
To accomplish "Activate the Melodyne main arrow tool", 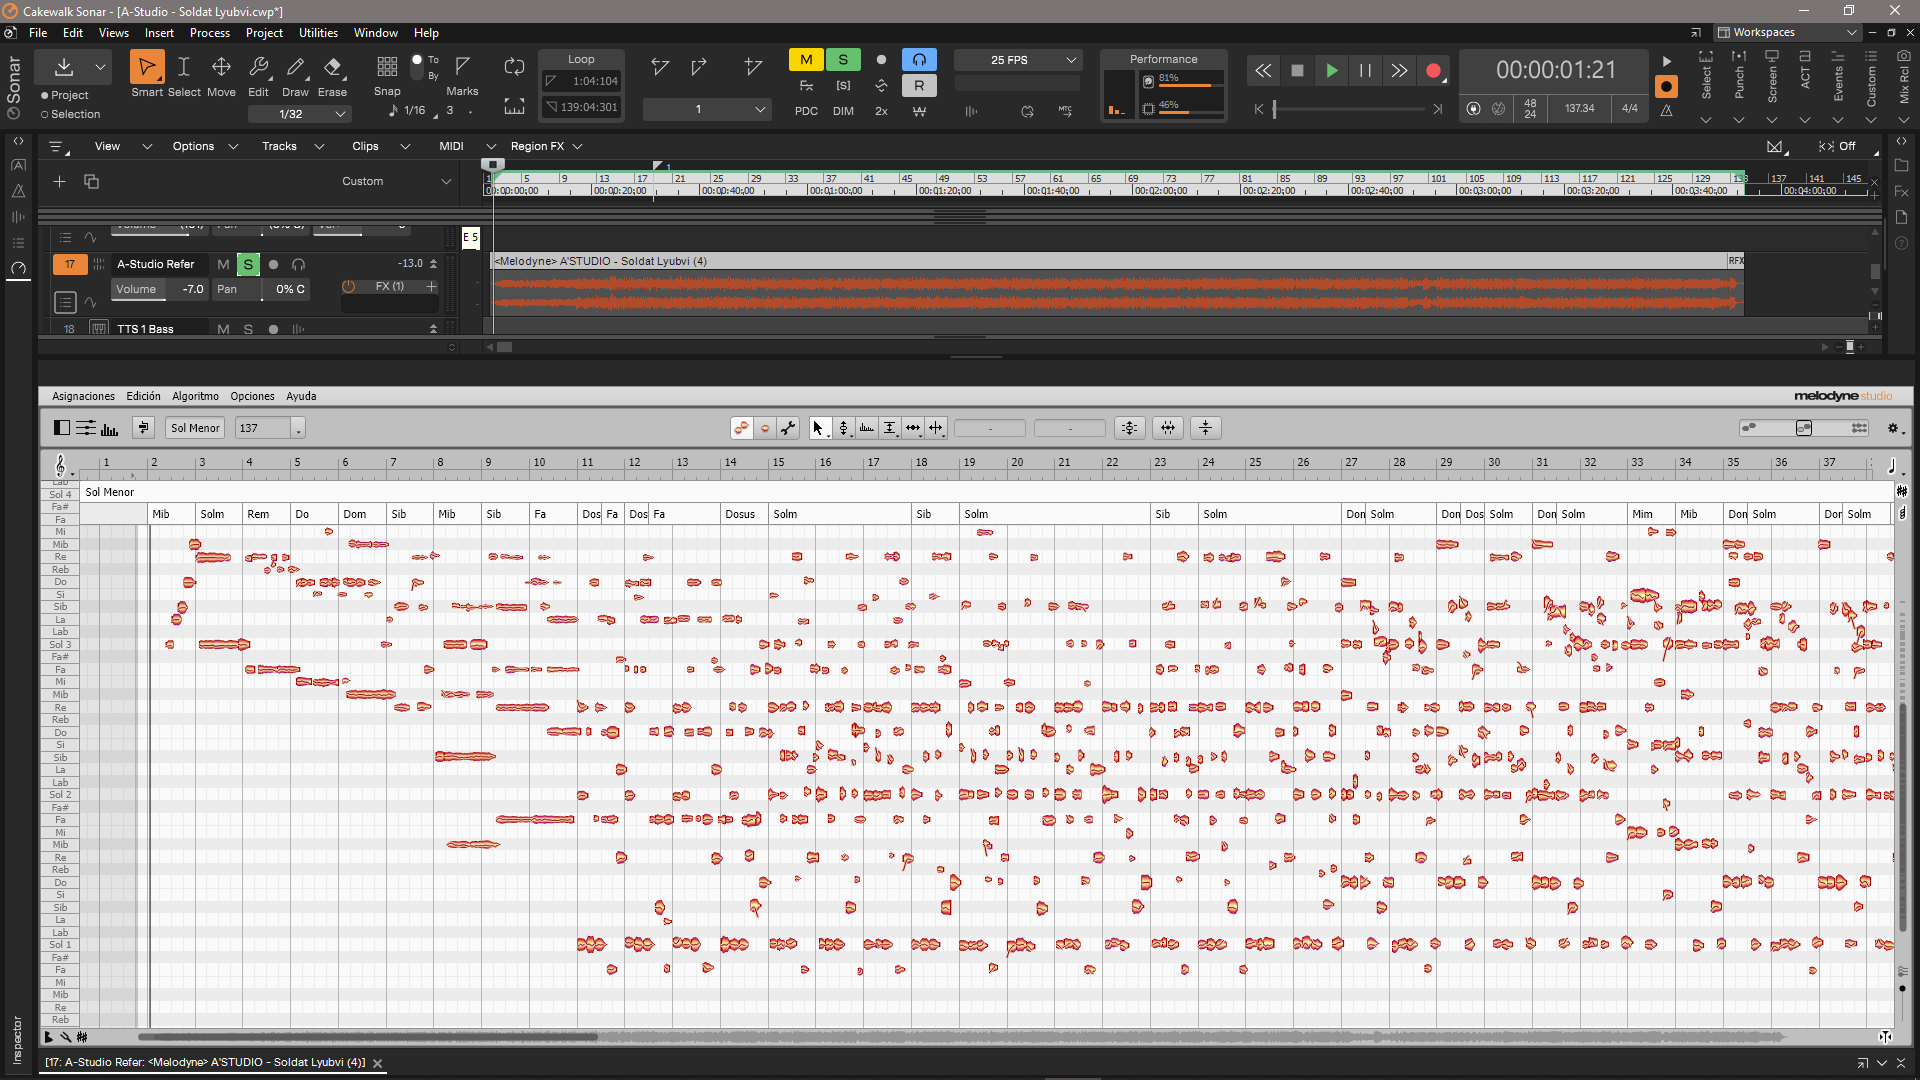I will click(818, 428).
